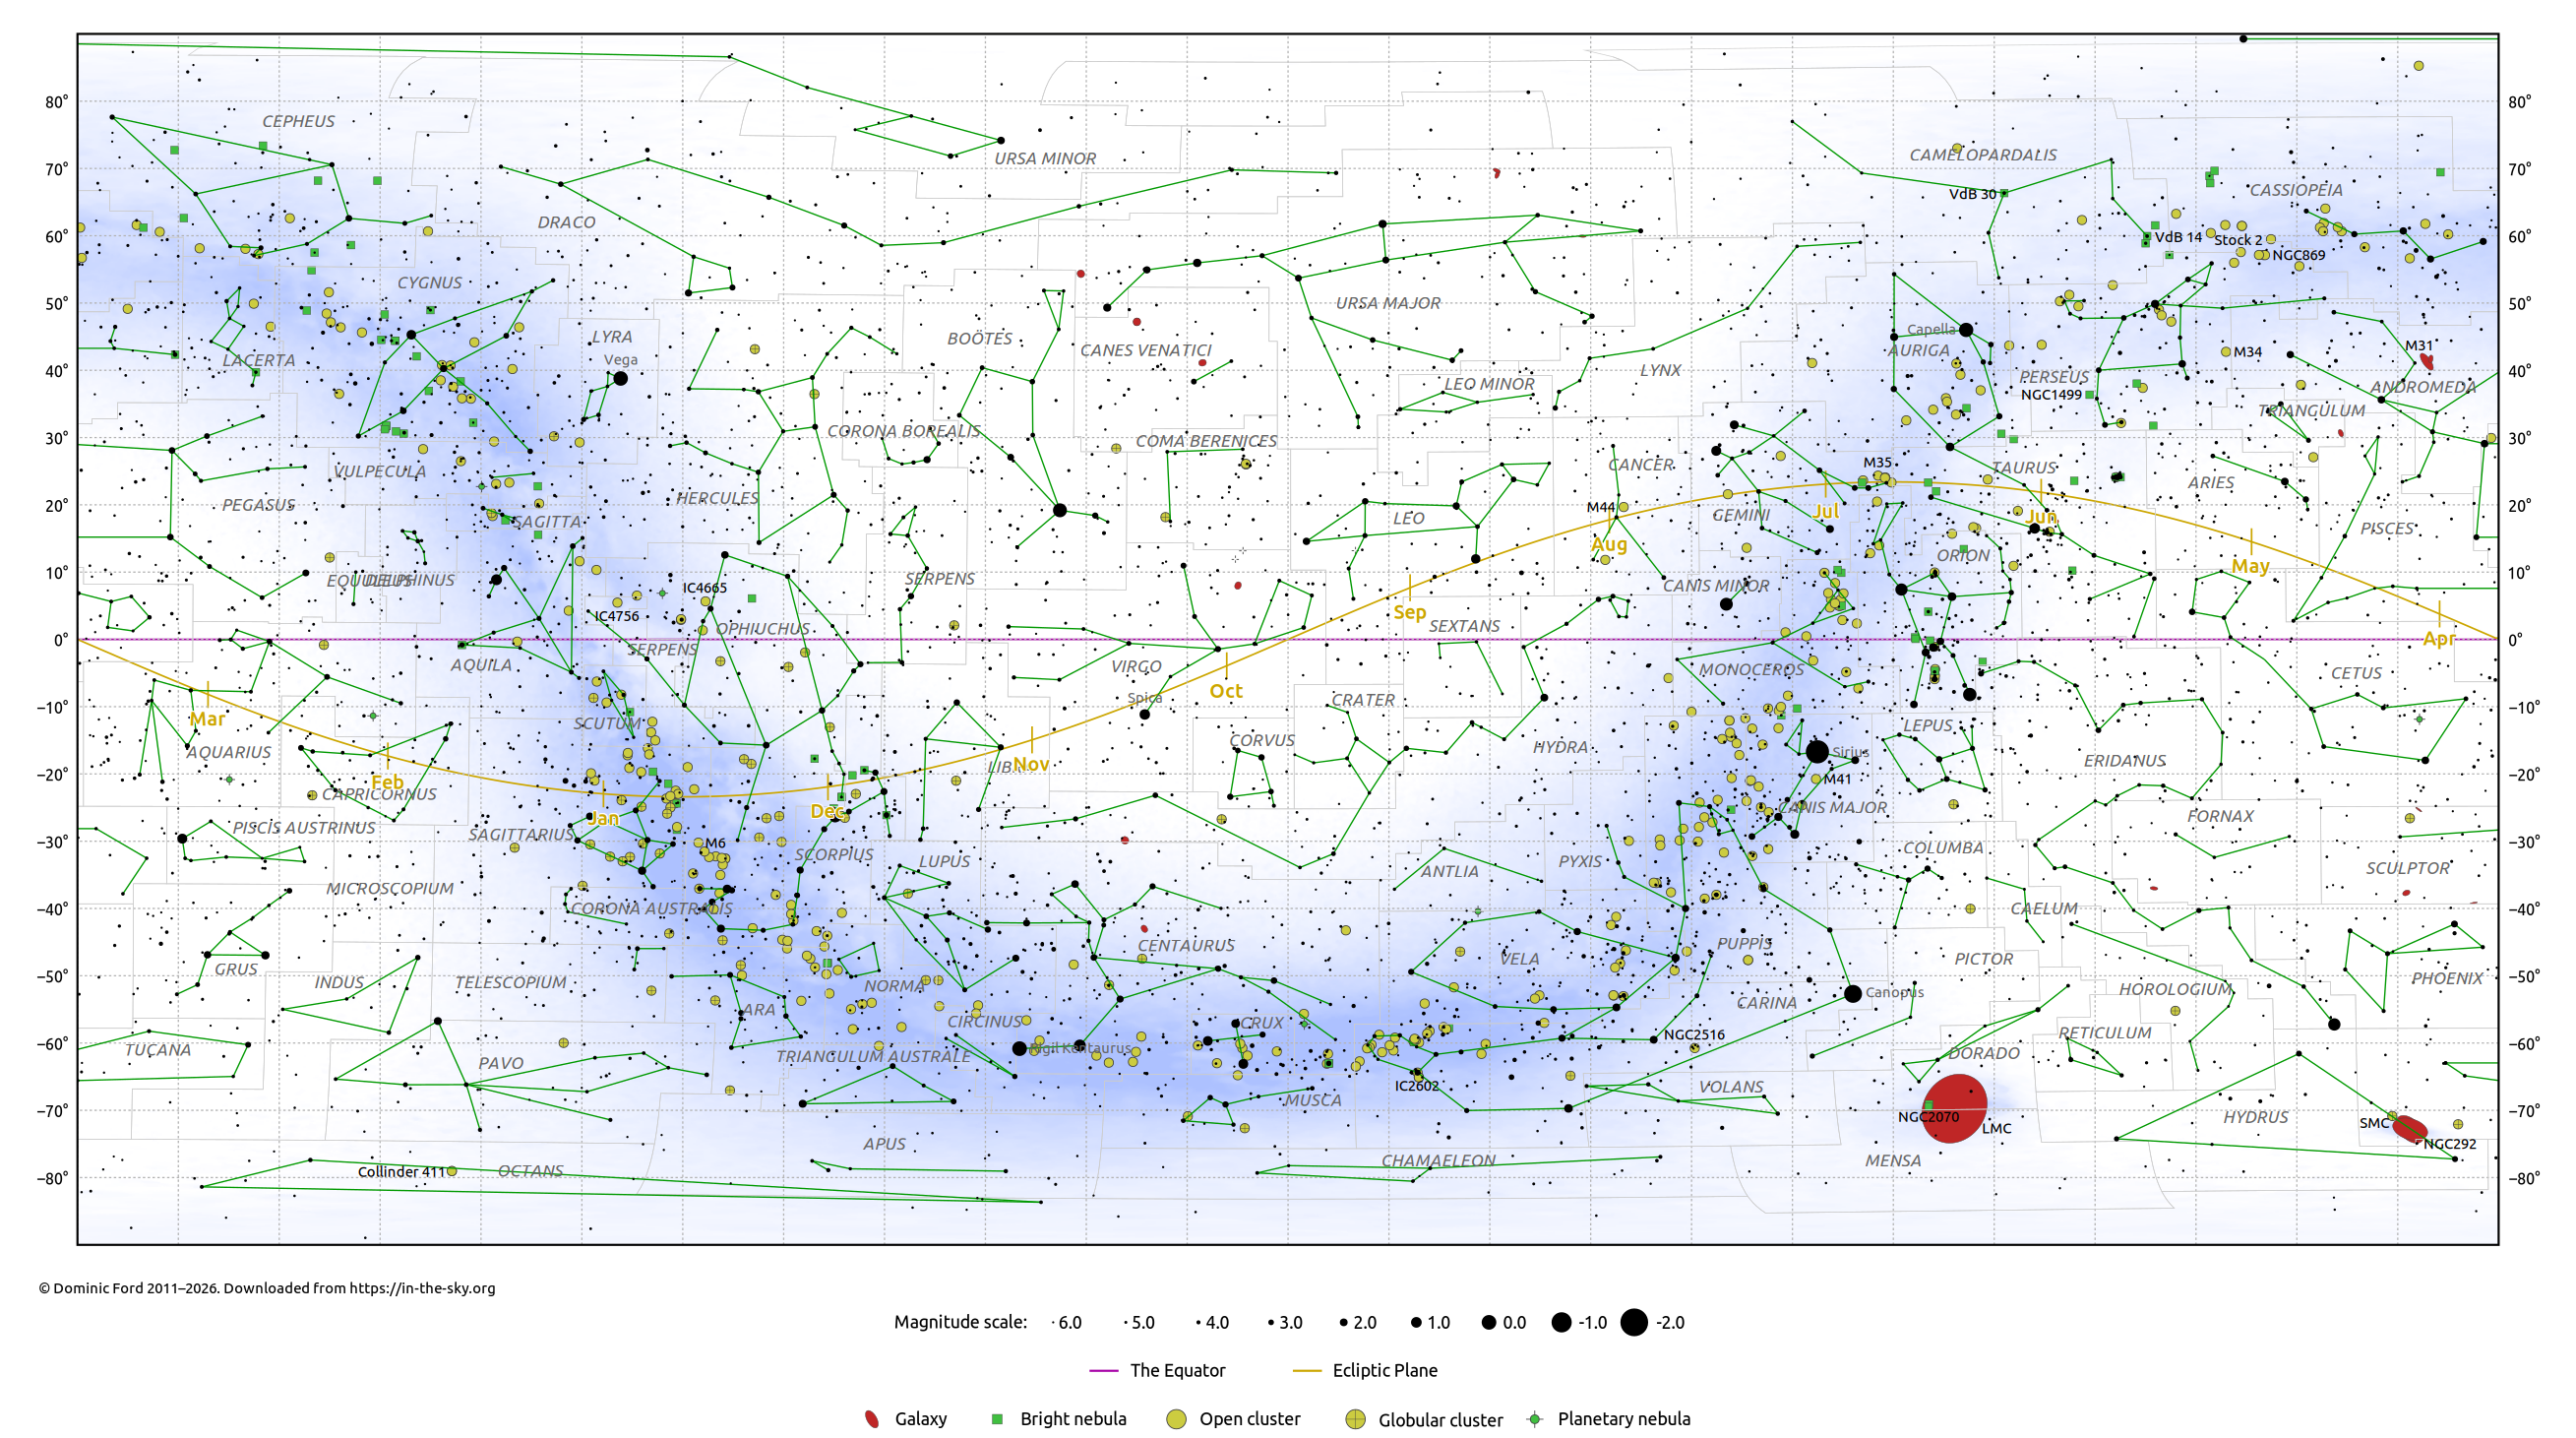Click the red galaxy ellipse legend icon
Image resolution: width=2576 pixels, height=1438 pixels.
[872, 1418]
